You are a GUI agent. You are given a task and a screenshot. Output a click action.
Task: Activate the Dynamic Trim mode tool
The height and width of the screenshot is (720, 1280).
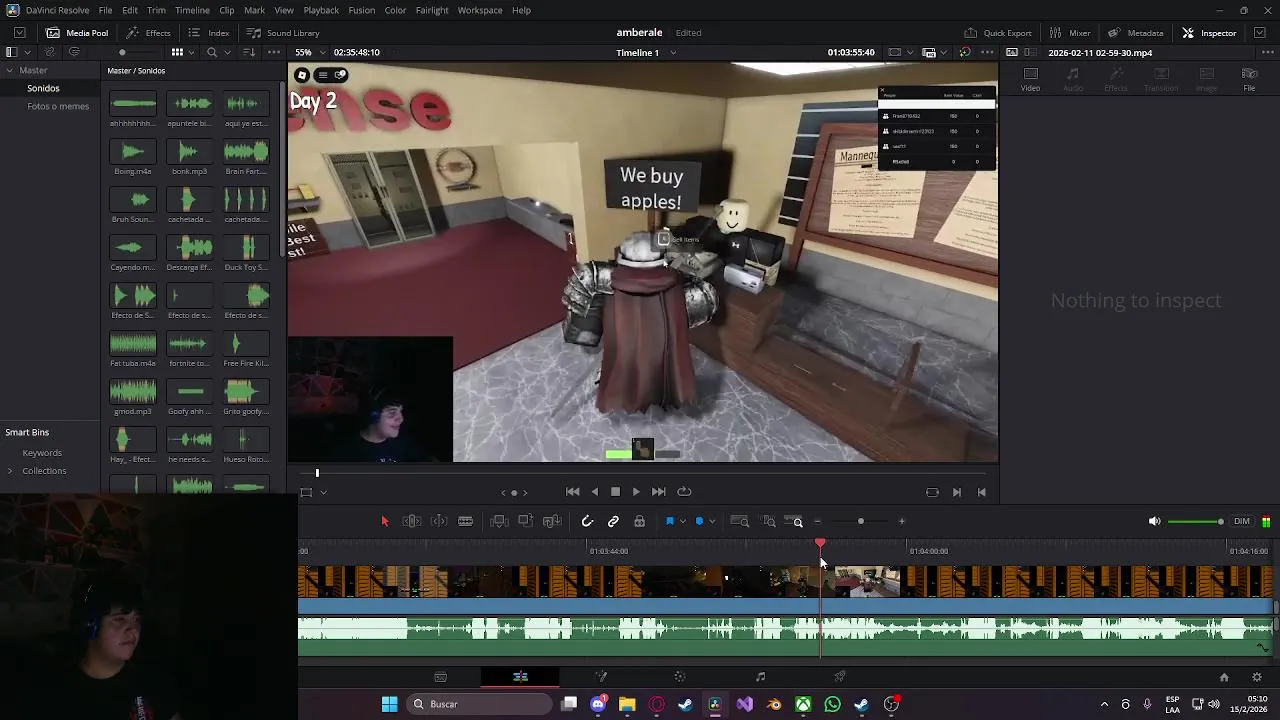(439, 521)
